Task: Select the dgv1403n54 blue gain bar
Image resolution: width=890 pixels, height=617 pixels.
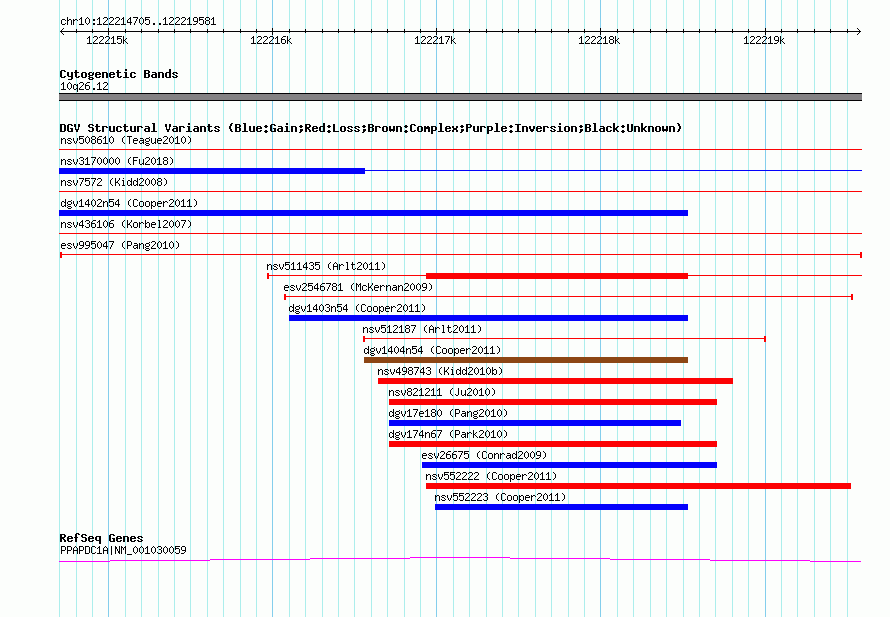Action: pyautogui.click(x=488, y=318)
